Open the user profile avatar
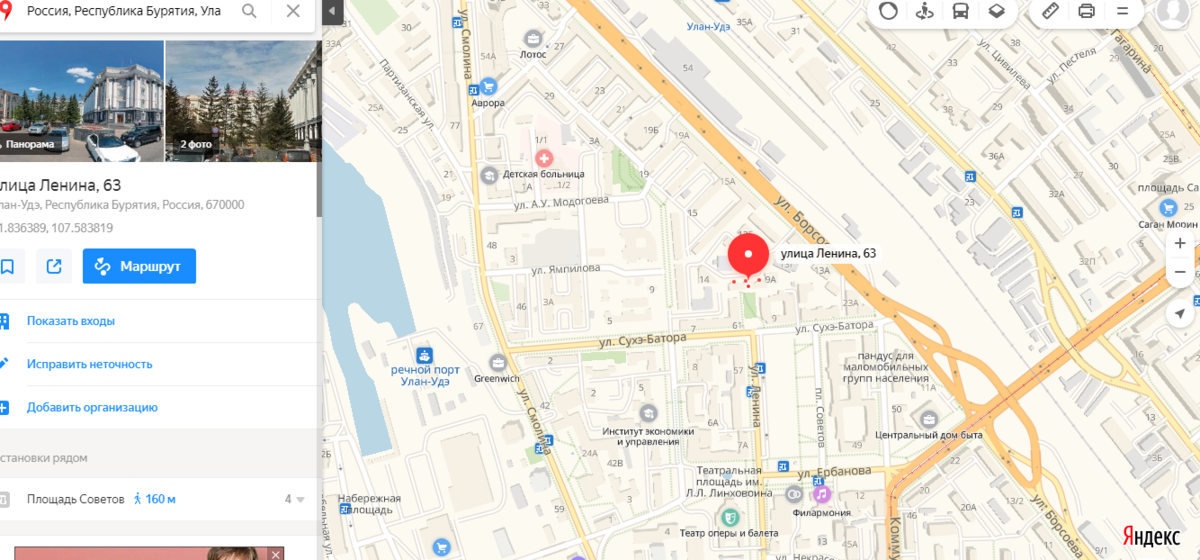 pos(1174,10)
